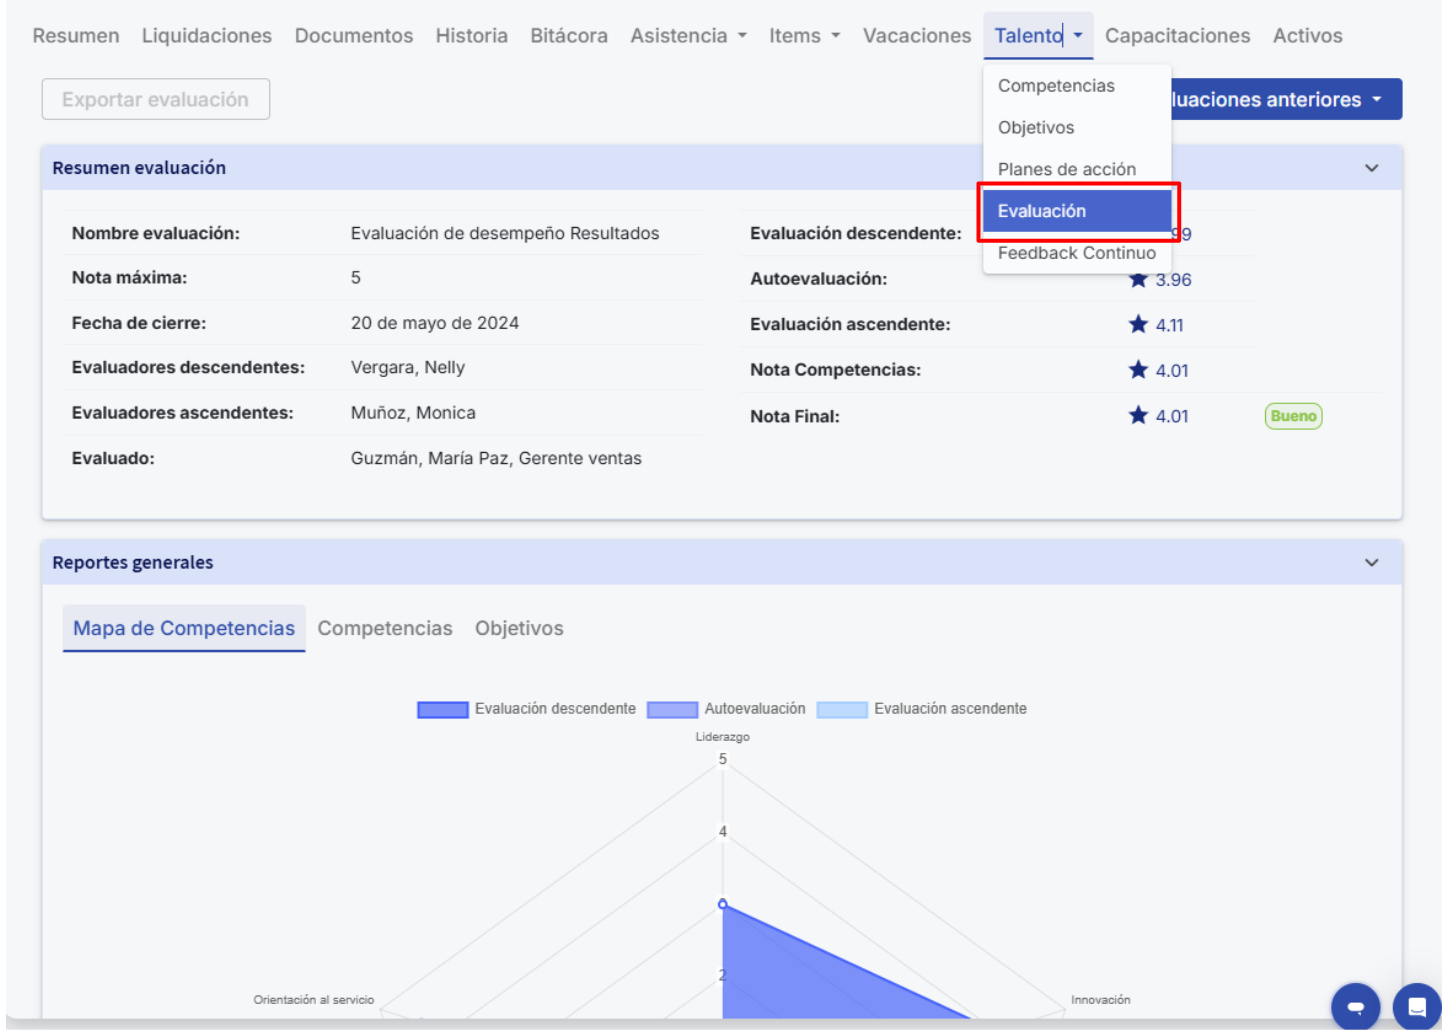The width and height of the screenshot is (1443, 1031).
Task: Switch to the Objetivos report tab
Action: point(519,629)
